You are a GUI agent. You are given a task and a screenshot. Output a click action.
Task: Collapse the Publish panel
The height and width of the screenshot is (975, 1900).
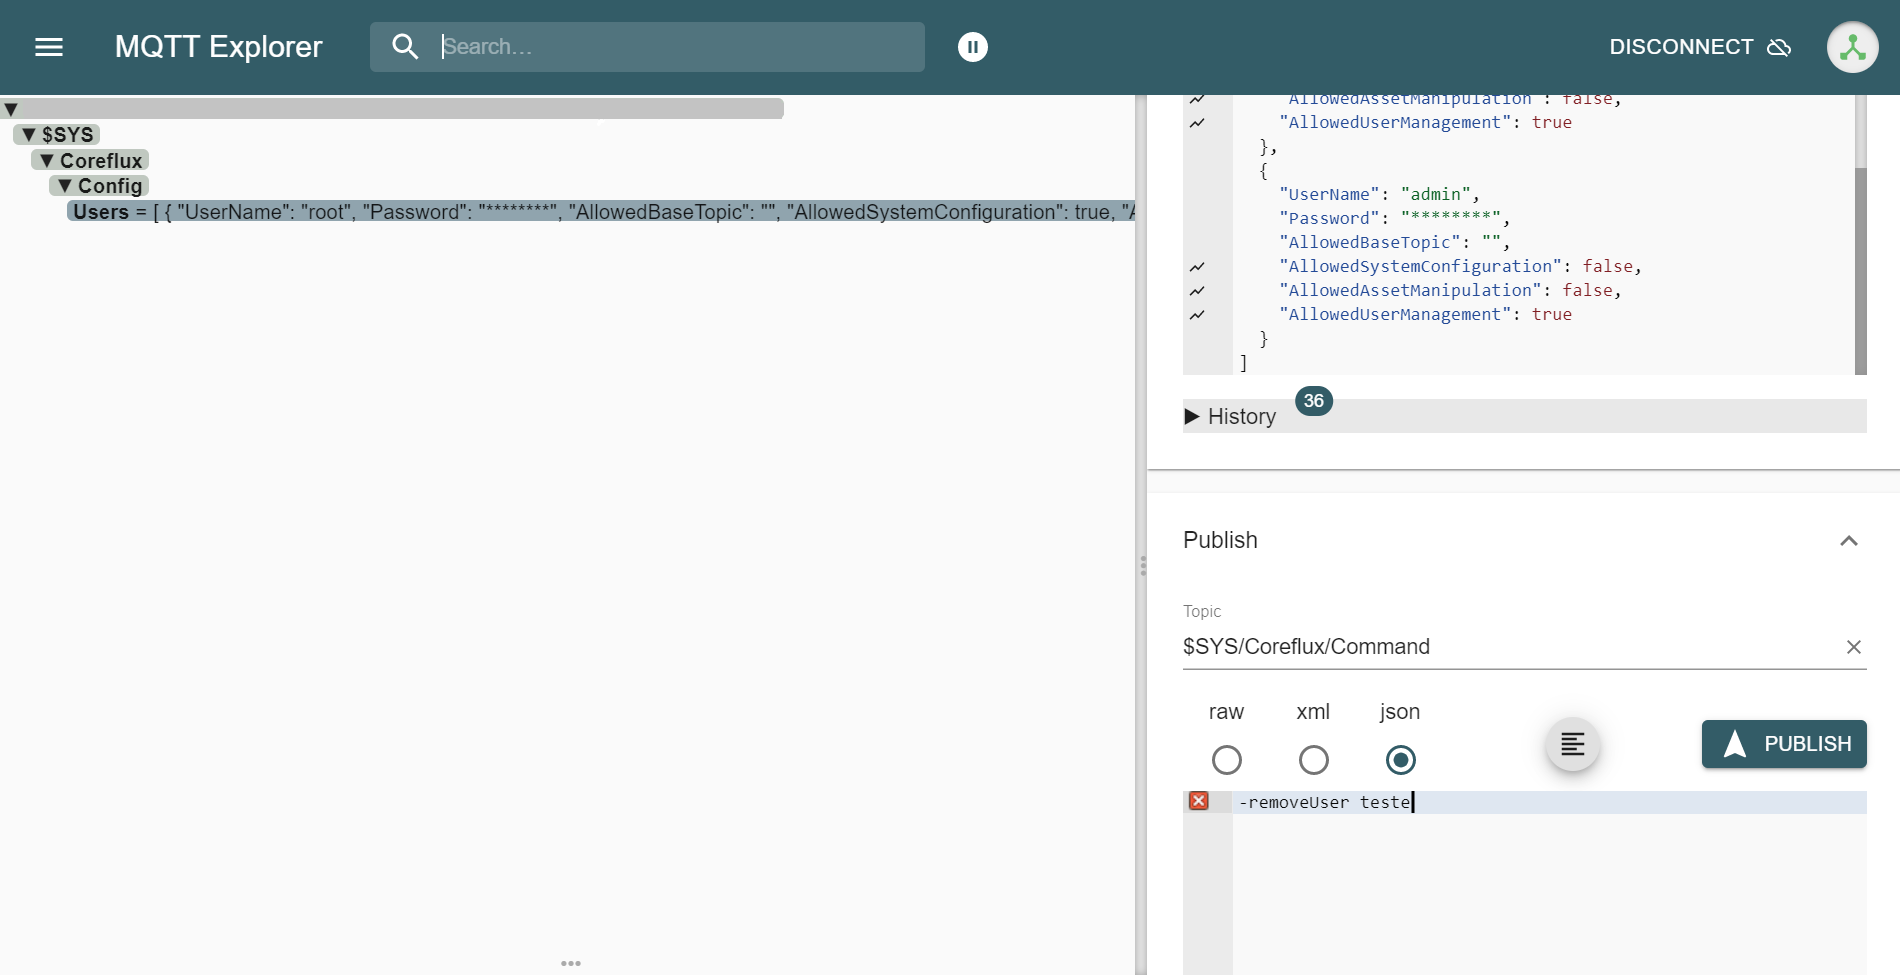(x=1848, y=540)
